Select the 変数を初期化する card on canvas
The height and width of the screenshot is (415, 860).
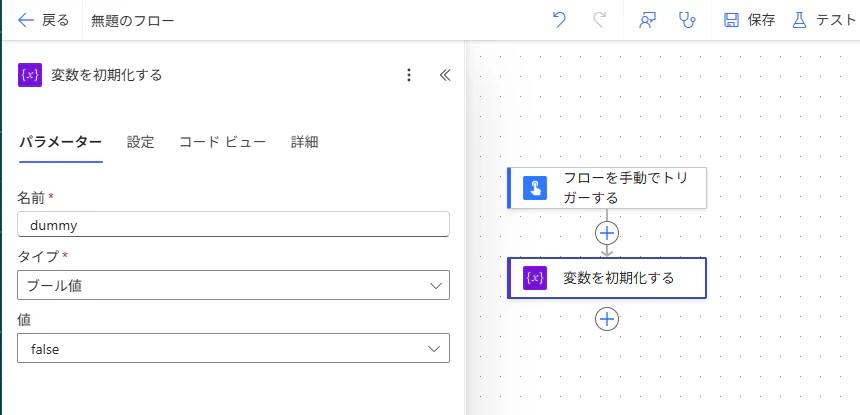click(x=607, y=278)
